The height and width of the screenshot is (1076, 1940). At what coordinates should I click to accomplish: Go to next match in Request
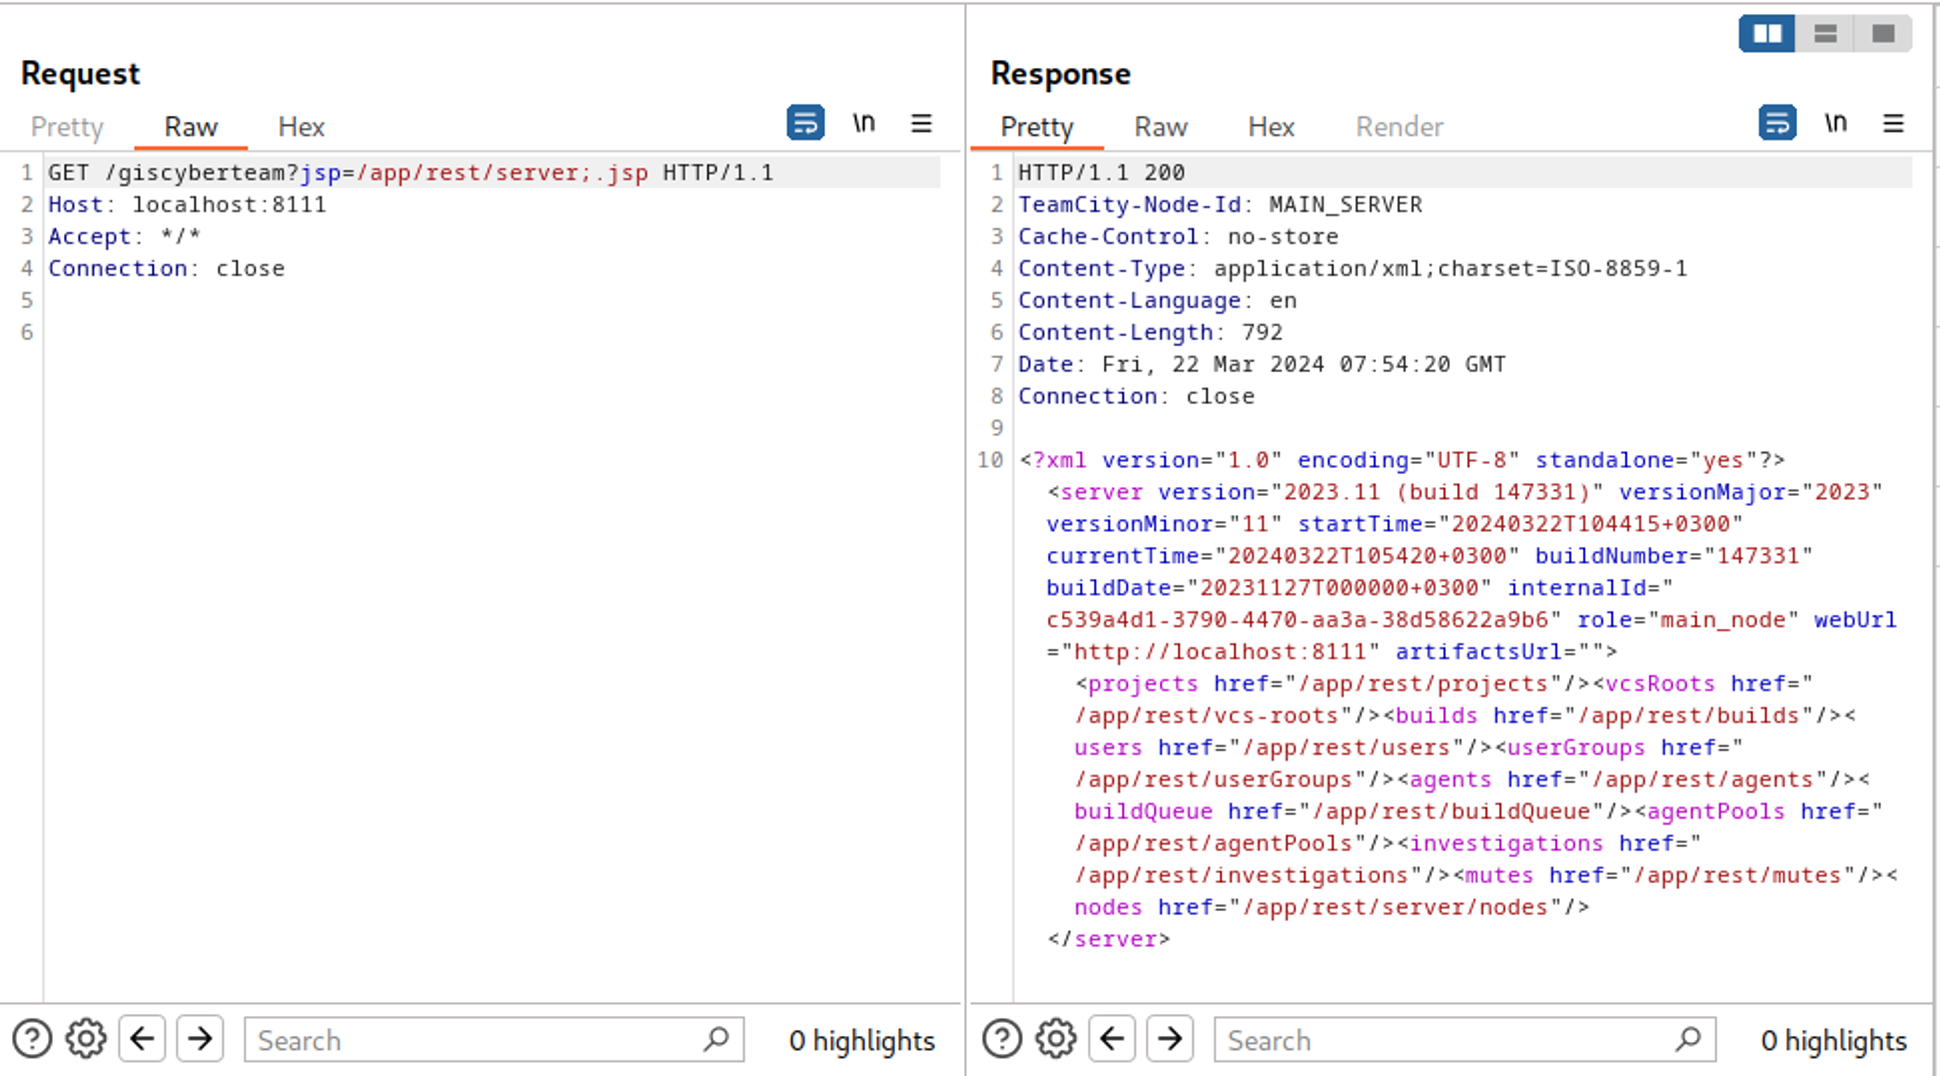coord(200,1039)
